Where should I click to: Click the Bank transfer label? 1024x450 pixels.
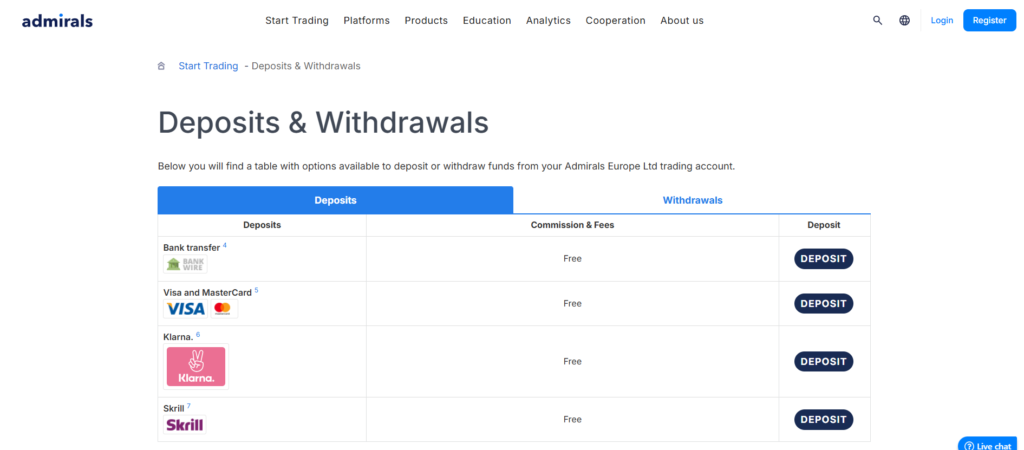(191, 248)
